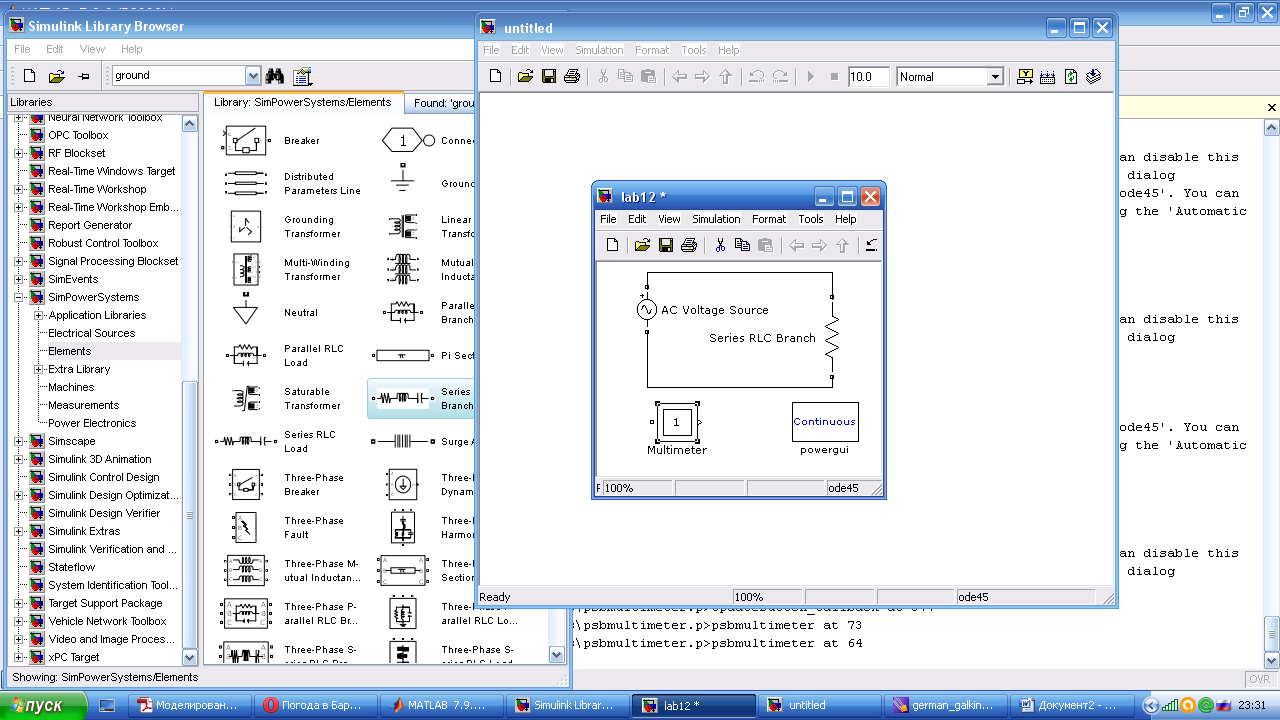
Task: Switch to Library: SimPowerSystems/Elements tab
Action: [x=303, y=102]
